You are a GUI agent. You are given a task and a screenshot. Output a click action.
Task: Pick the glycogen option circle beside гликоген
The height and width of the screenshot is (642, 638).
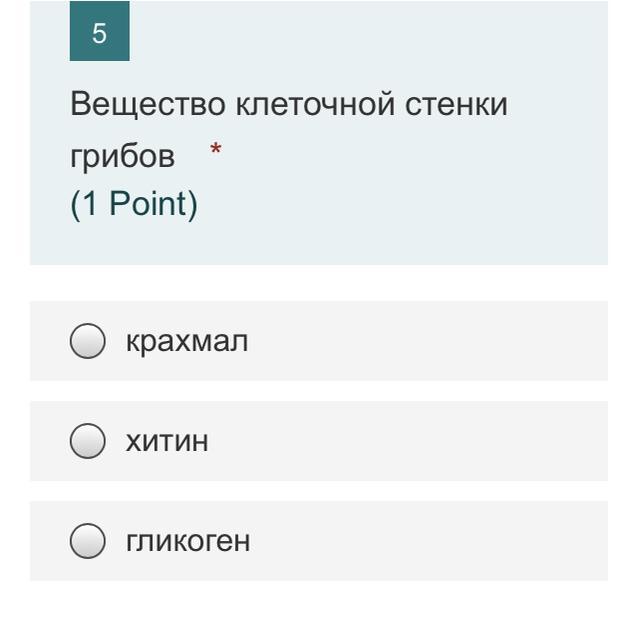coord(88,541)
